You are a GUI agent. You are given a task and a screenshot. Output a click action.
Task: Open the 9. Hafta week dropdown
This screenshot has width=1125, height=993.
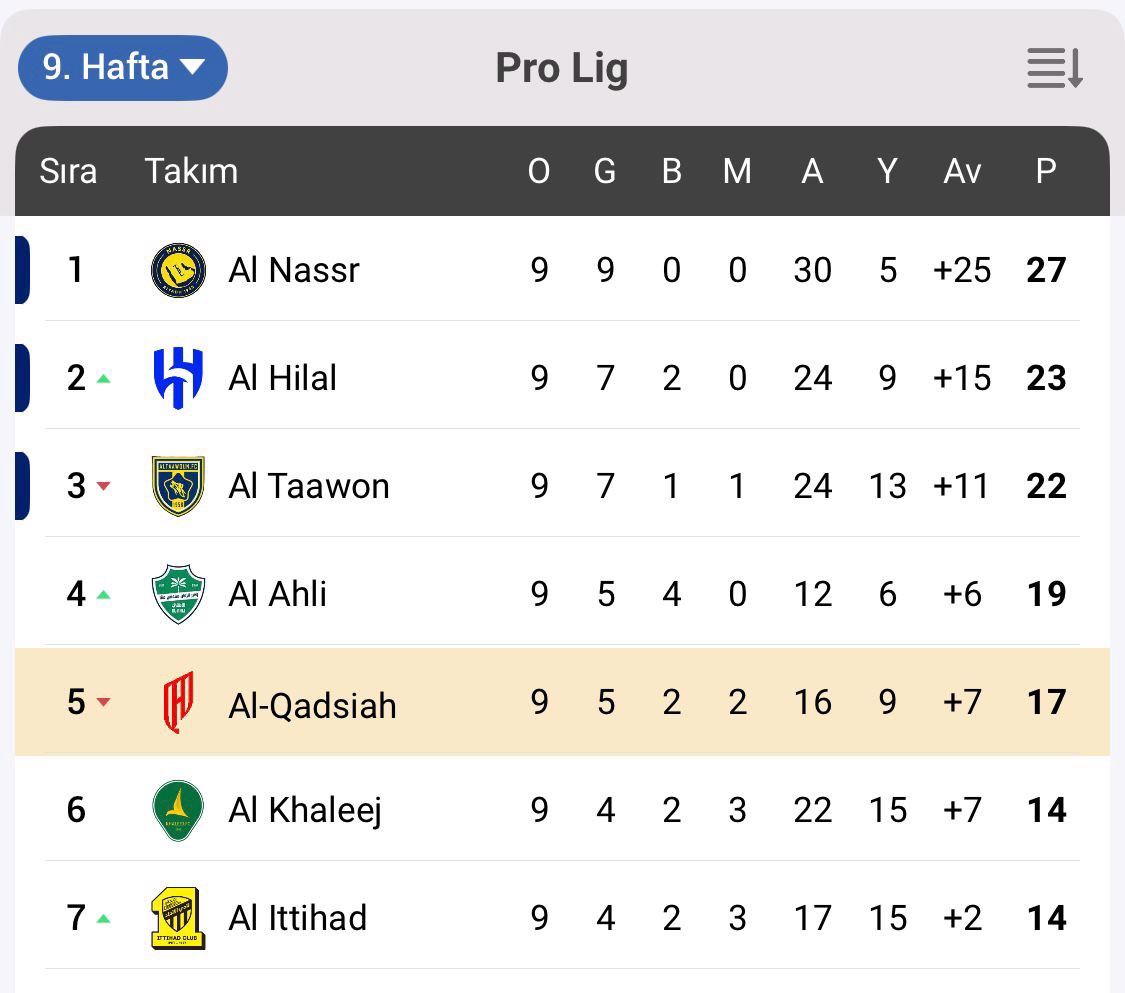pos(122,68)
